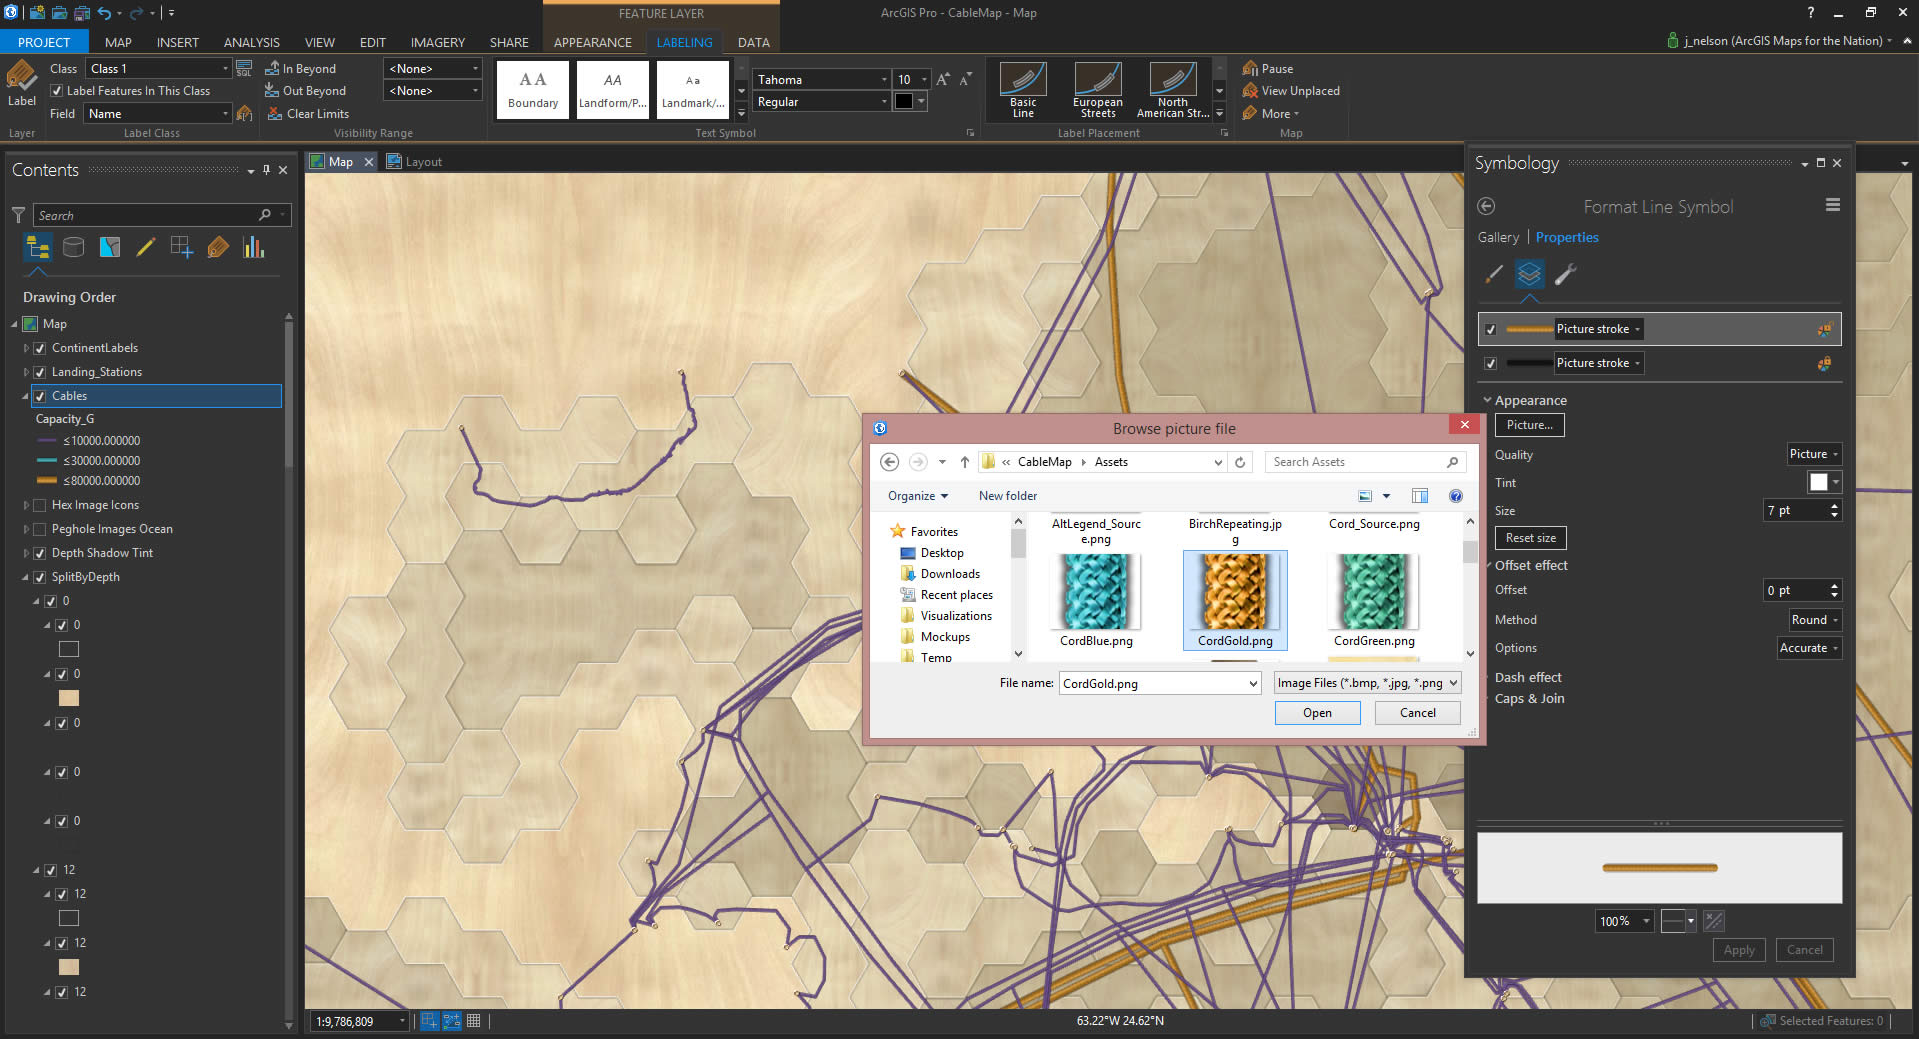
Task: Click the white Tint color swatch
Action: pyautogui.click(x=1818, y=482)
